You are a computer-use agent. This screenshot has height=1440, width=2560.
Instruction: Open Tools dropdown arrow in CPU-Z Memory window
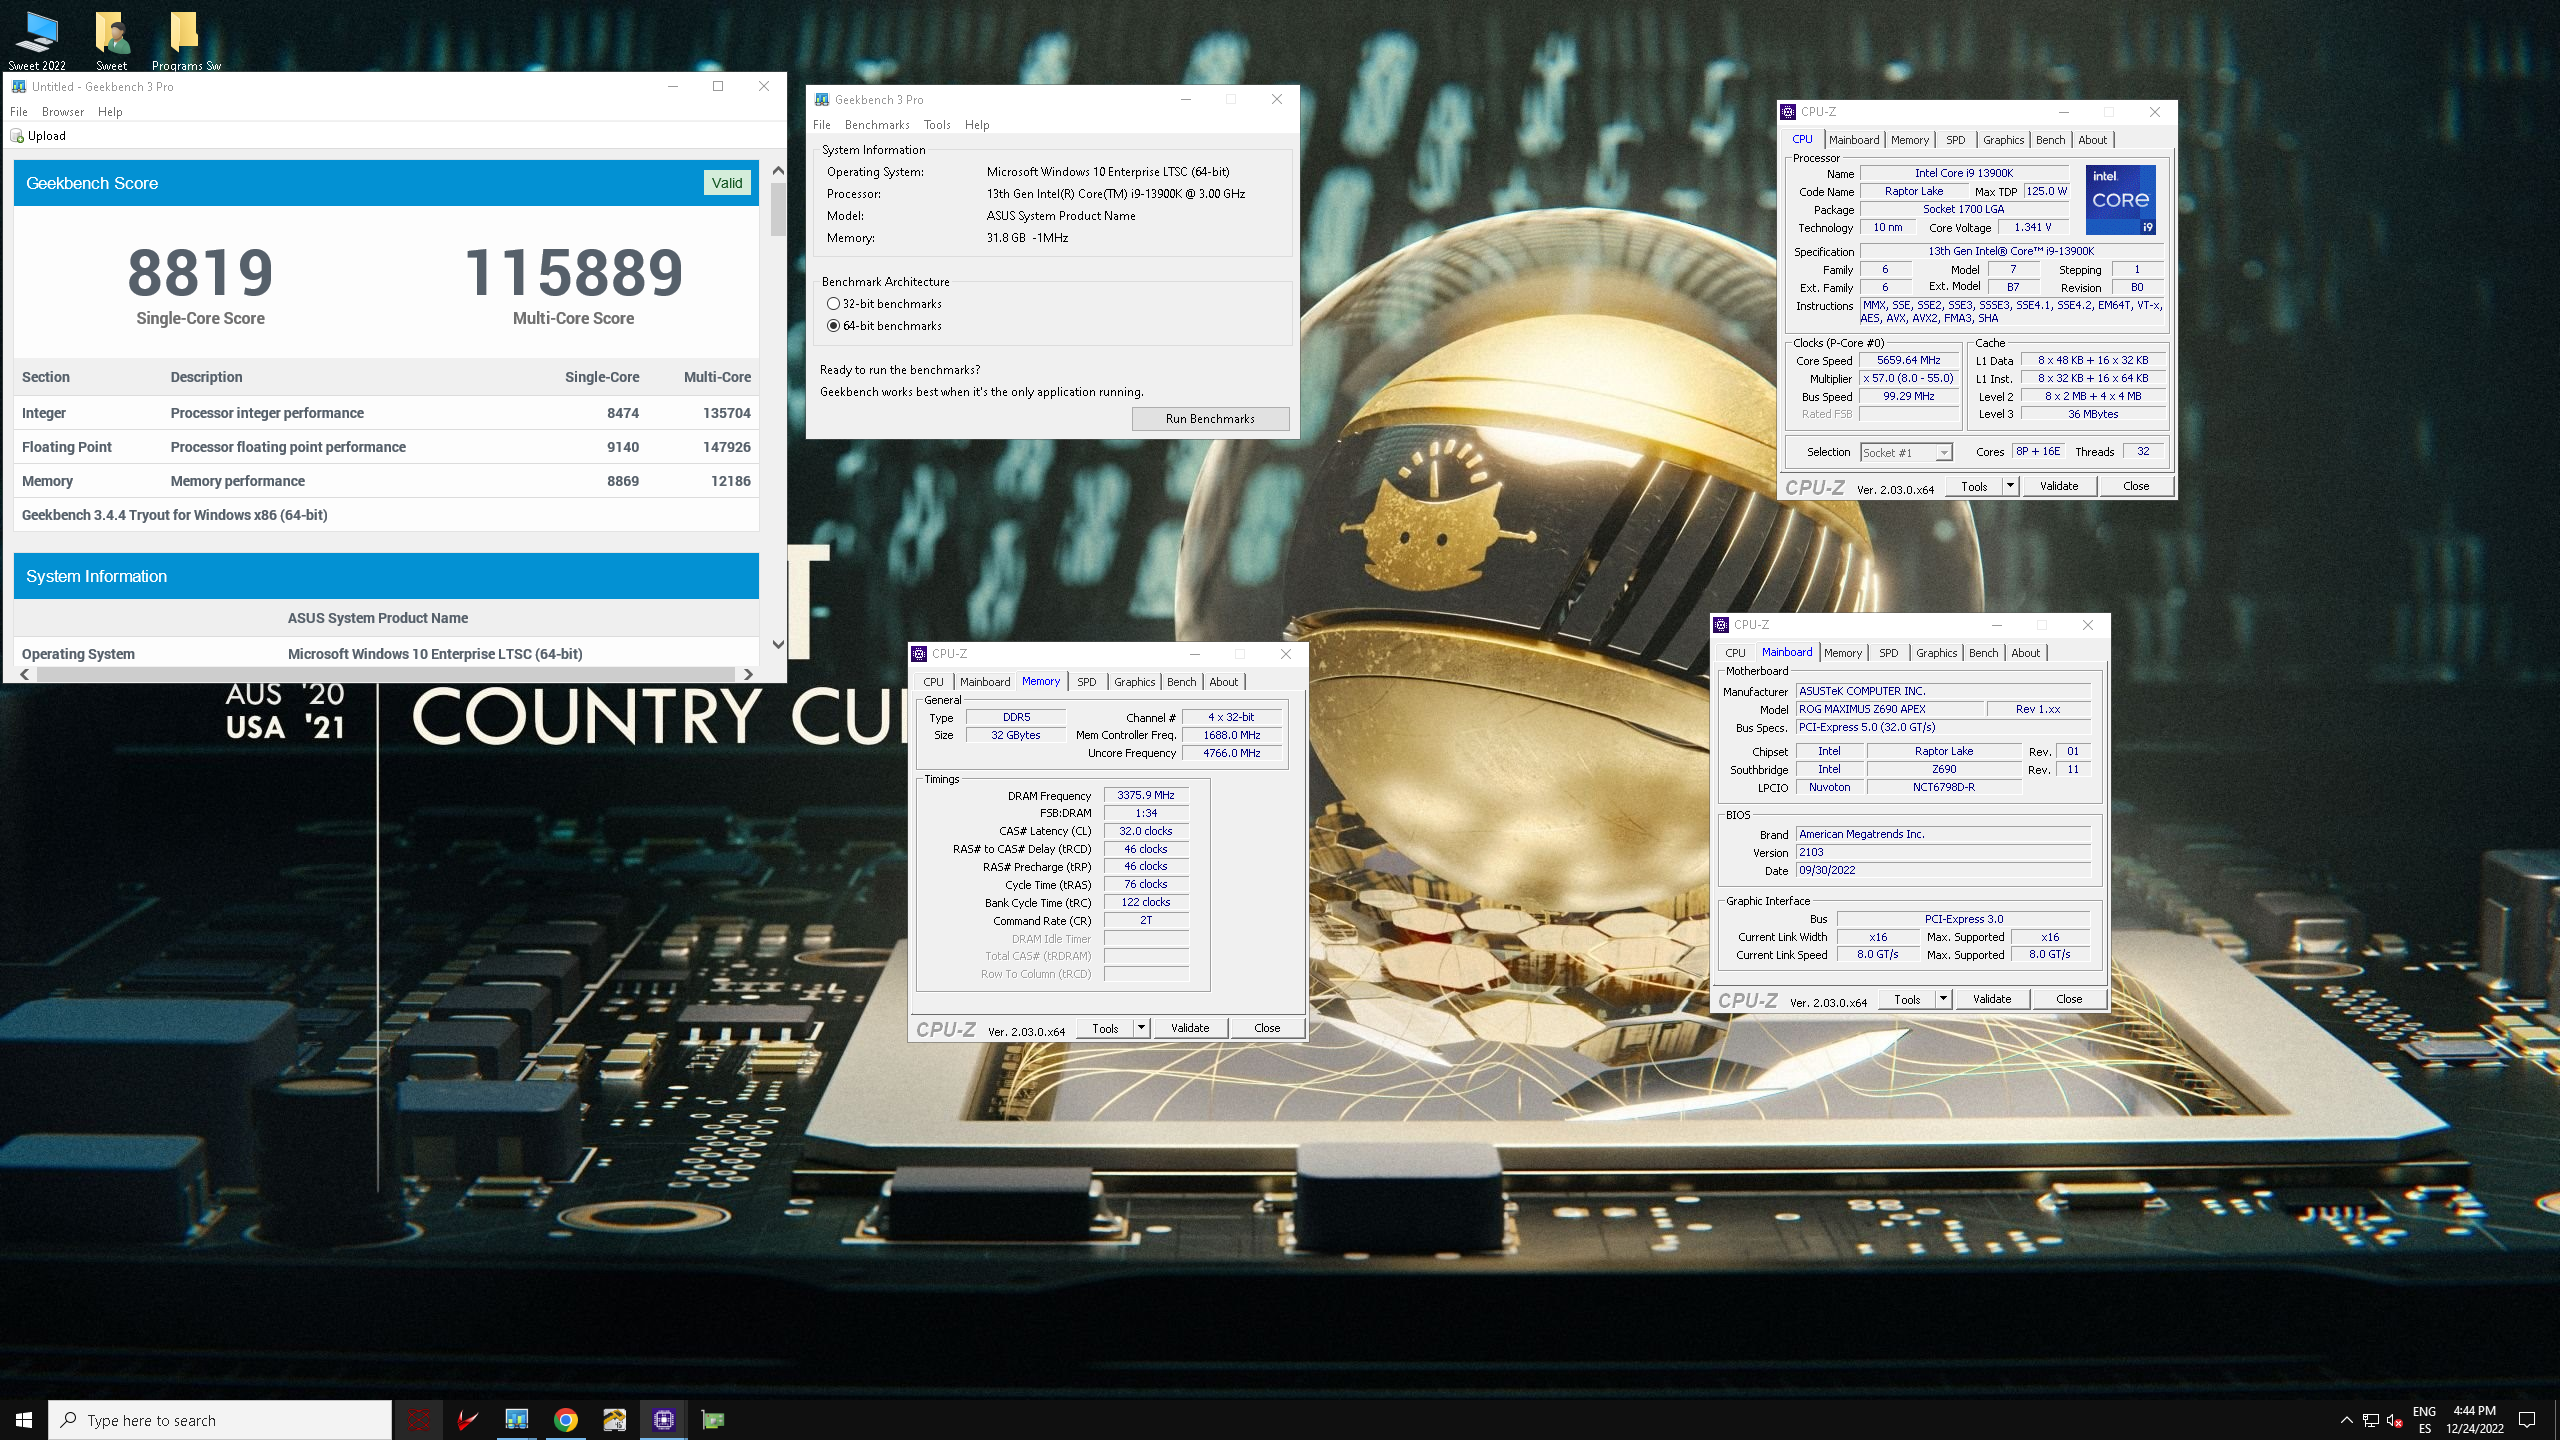point(1141,1028)
